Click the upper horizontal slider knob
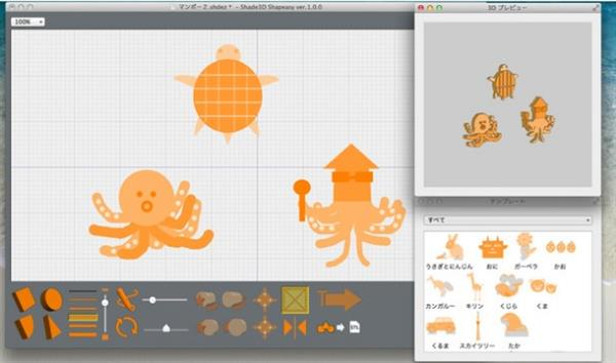616x363 pixels. (x=152, y=300)
